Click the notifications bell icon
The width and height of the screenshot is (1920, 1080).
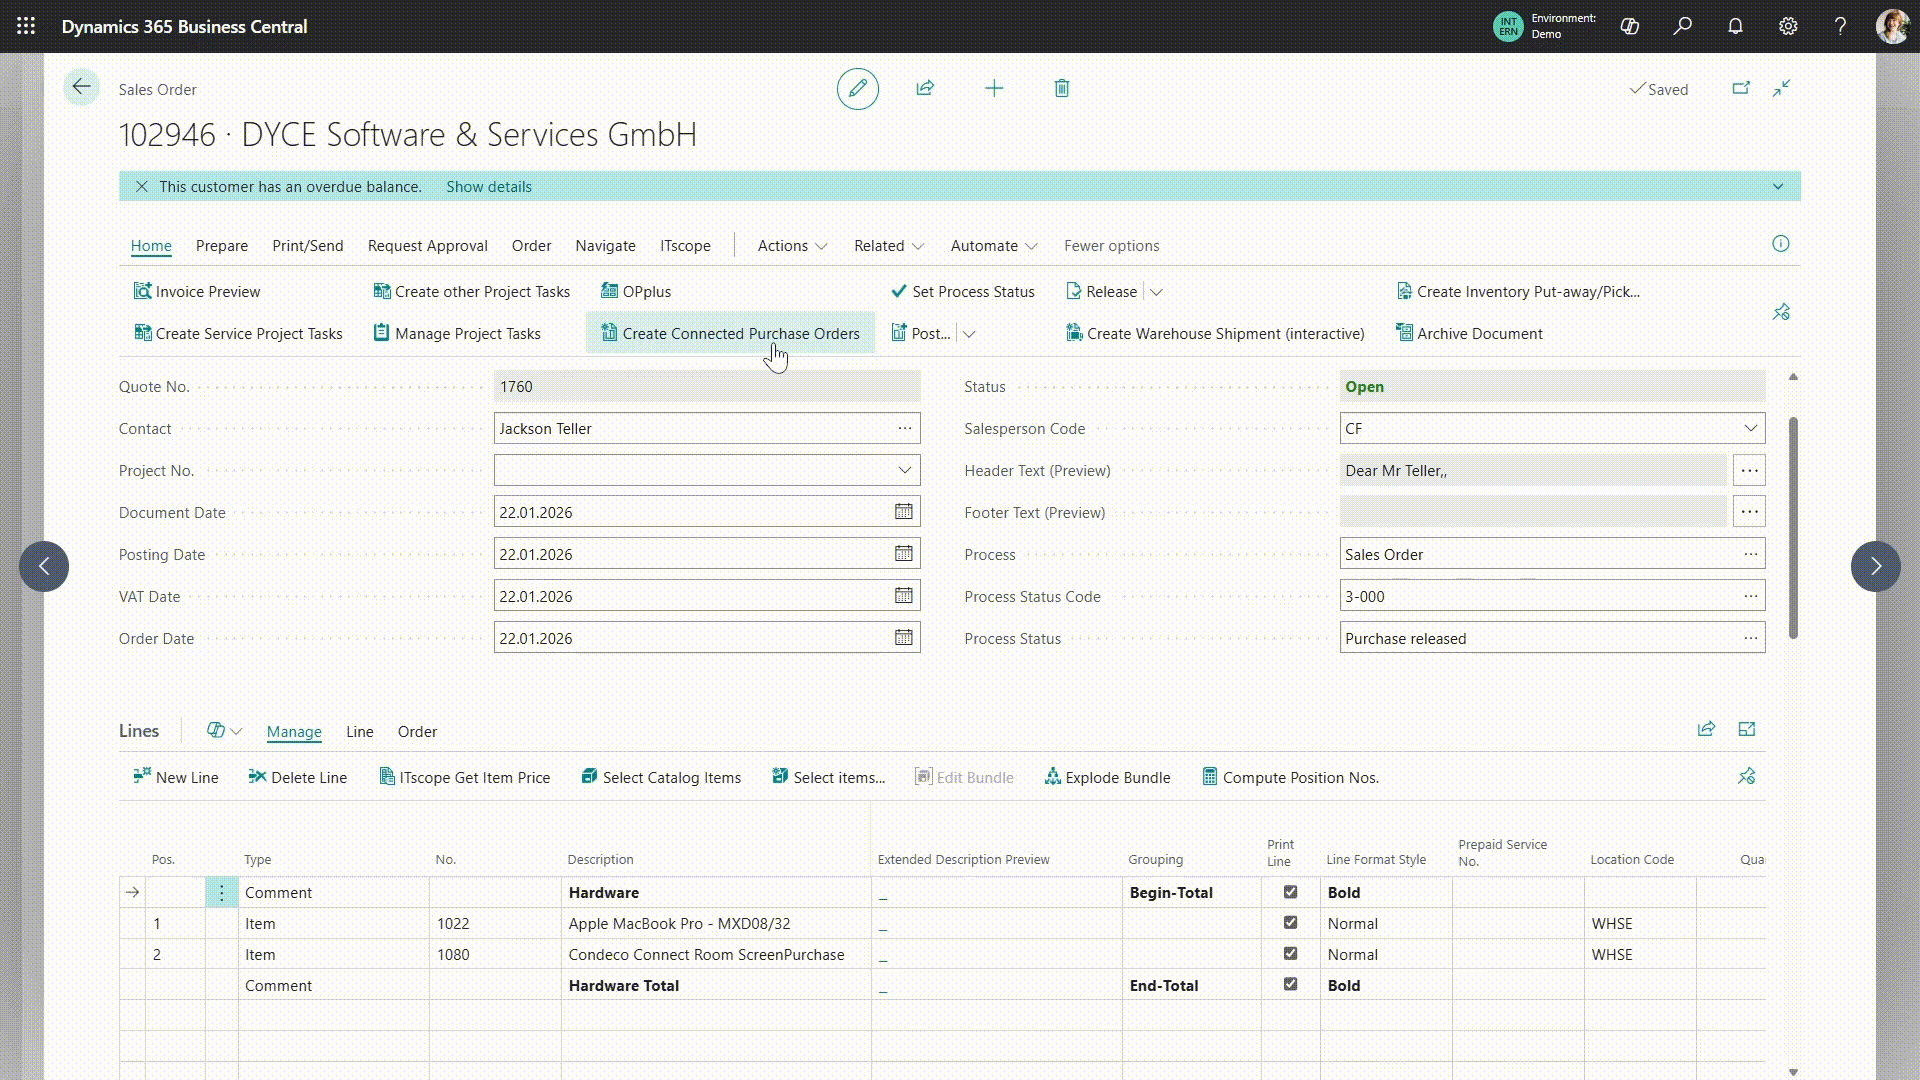1735,27
